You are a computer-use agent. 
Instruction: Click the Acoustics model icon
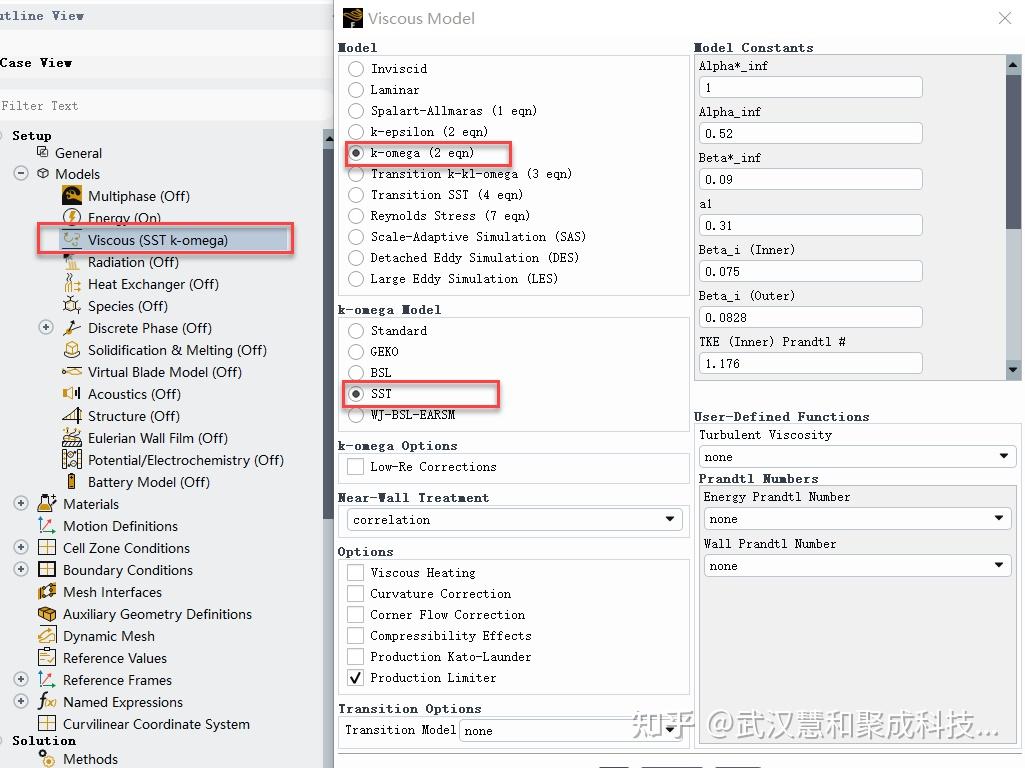click(72, 393)
